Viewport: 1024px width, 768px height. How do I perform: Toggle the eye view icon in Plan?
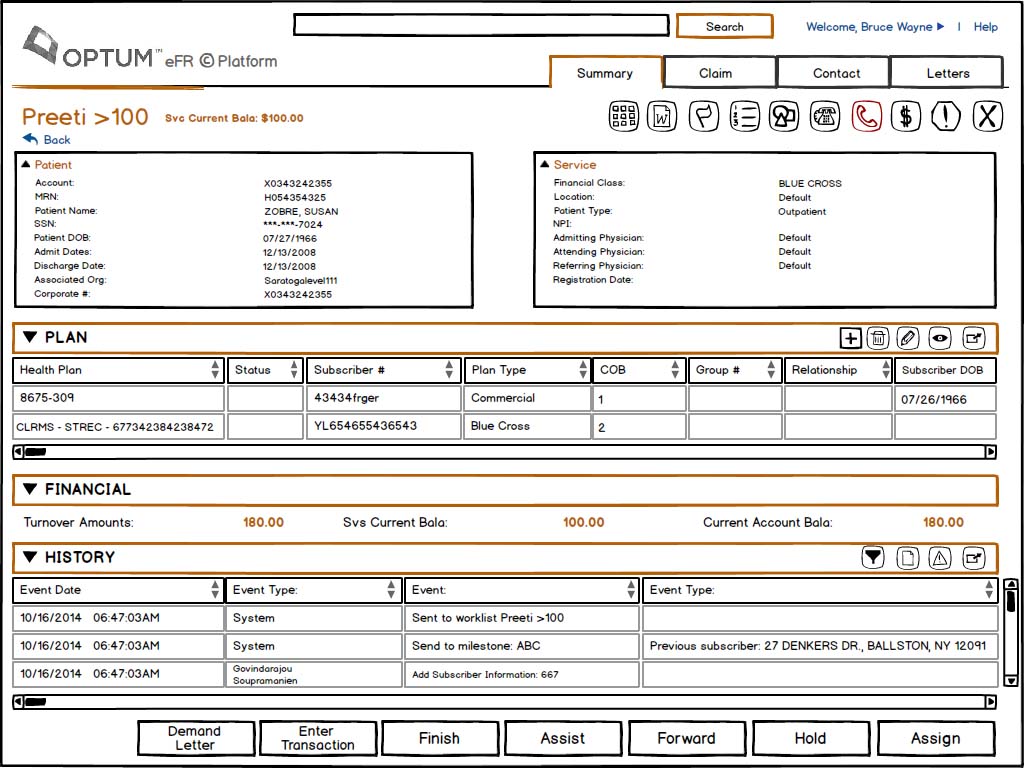940,338
